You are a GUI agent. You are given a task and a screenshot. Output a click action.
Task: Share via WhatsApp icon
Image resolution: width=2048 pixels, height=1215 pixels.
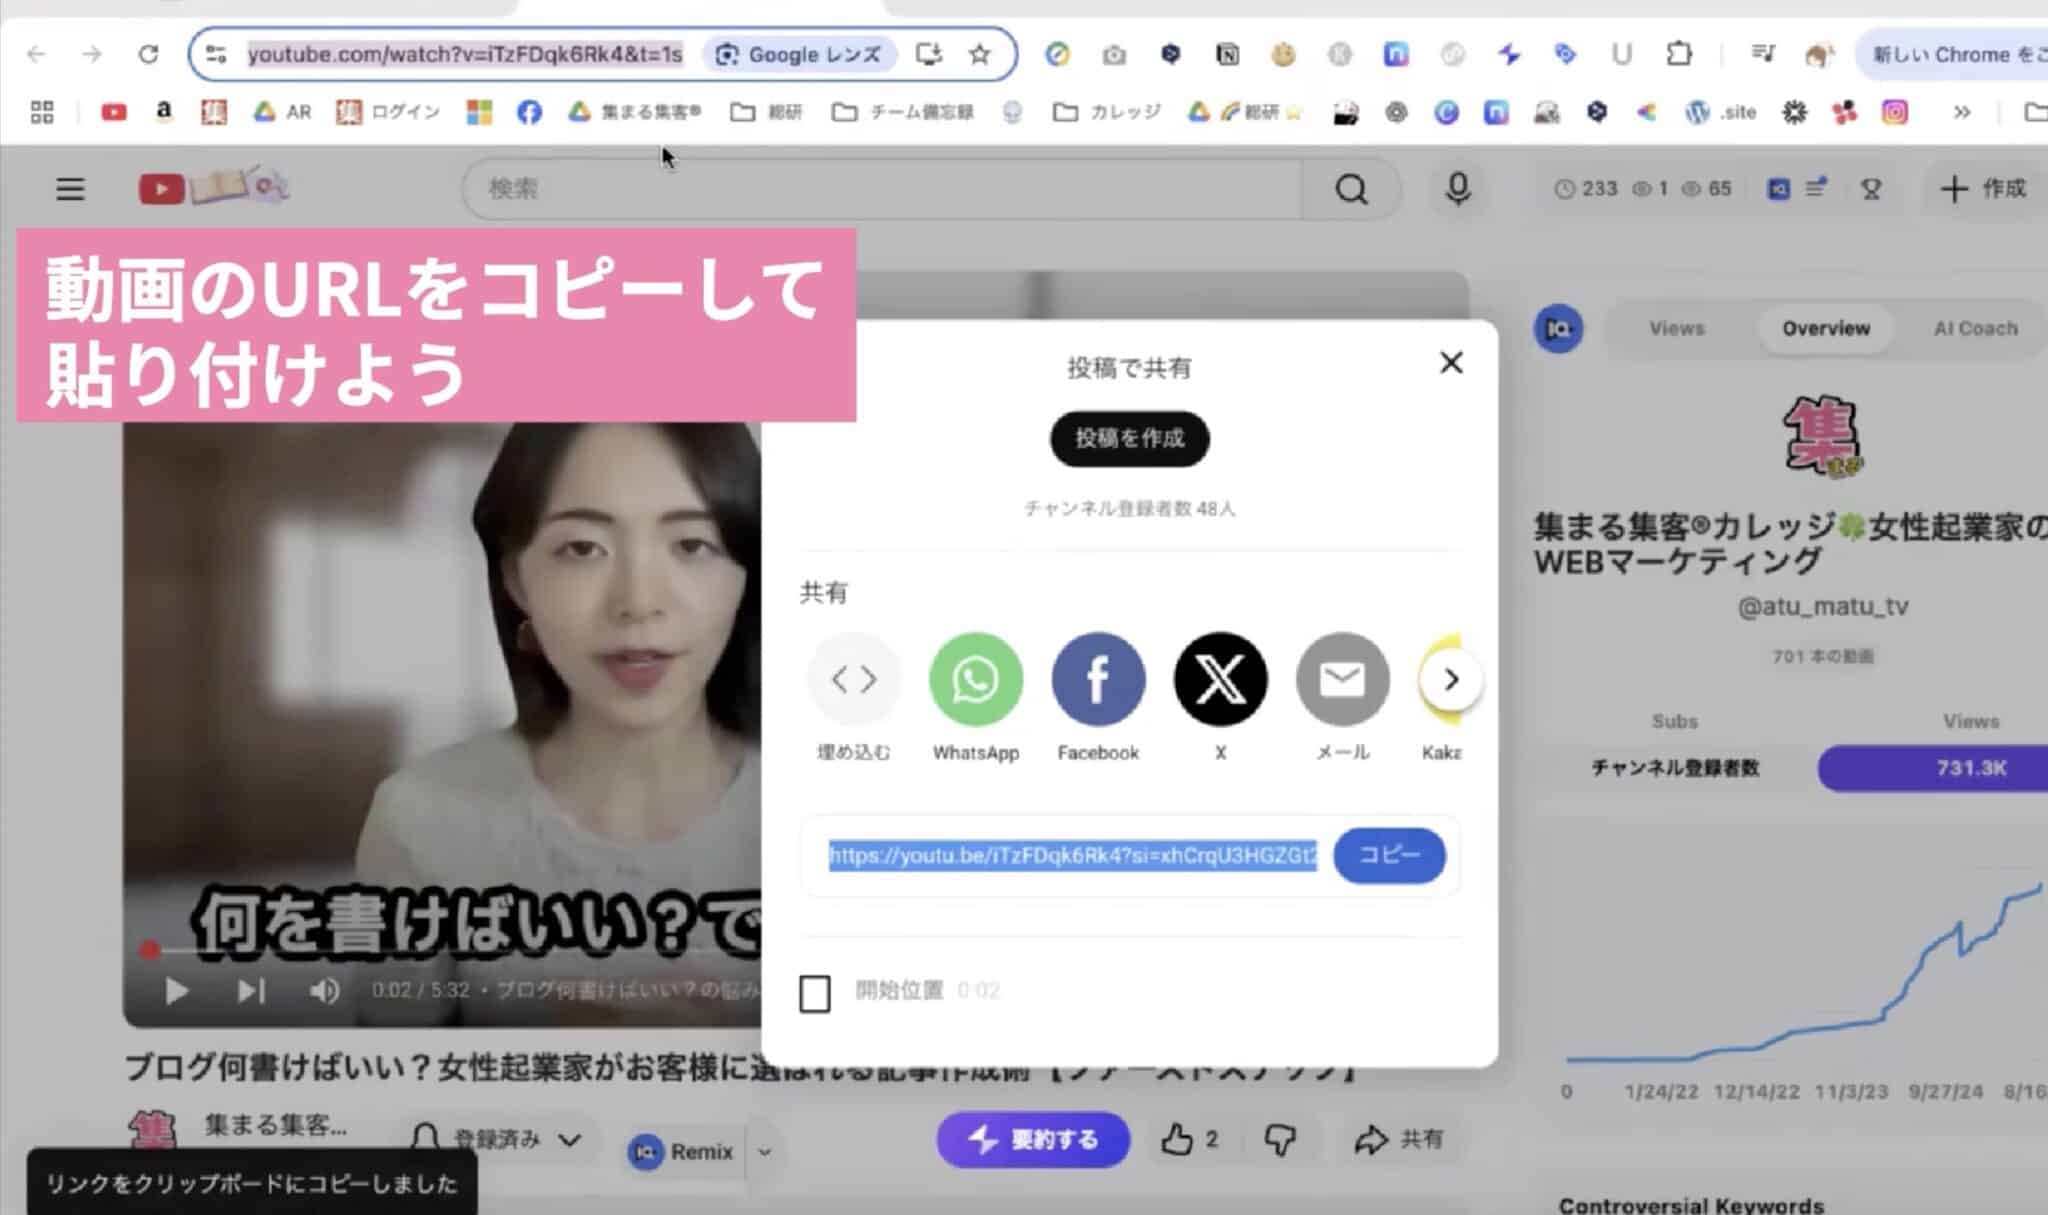975,680
